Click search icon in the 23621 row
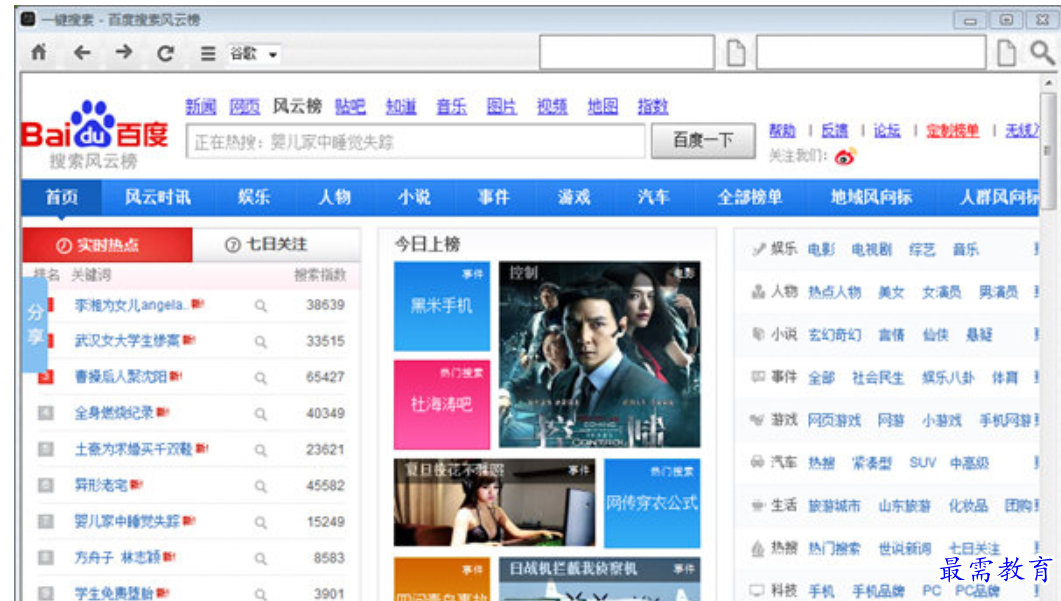1061x601 pixels. [261, 450]
